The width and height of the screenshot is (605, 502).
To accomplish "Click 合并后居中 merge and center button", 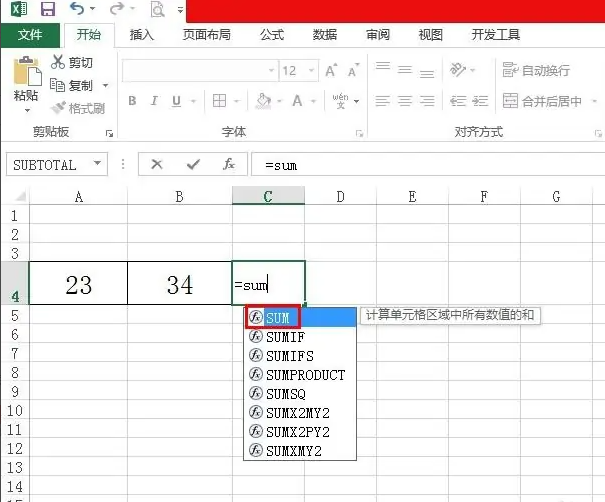I will coord(542,101).
